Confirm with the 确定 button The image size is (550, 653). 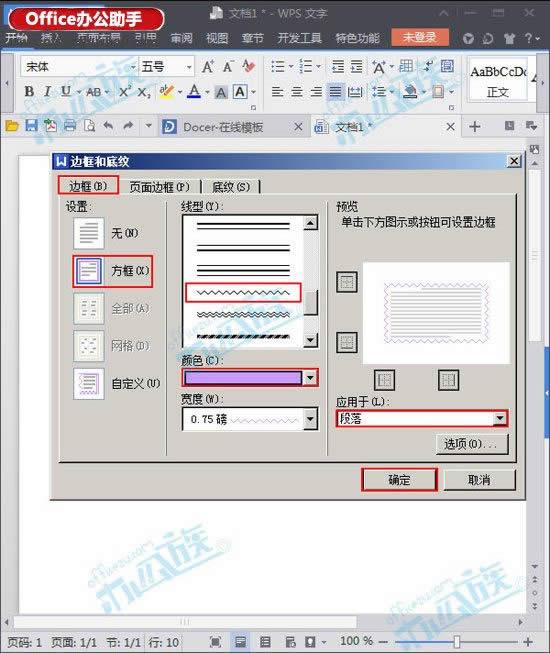coord(399,480)
